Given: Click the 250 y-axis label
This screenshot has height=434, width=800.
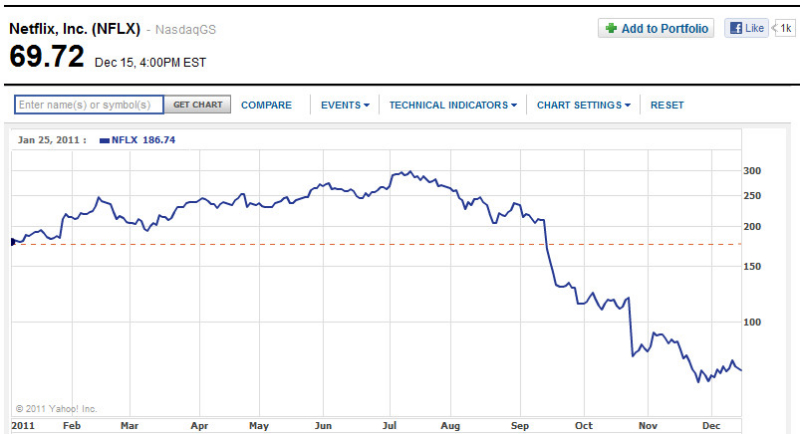Looking at the screenshot, I should [x=752, y=196].
